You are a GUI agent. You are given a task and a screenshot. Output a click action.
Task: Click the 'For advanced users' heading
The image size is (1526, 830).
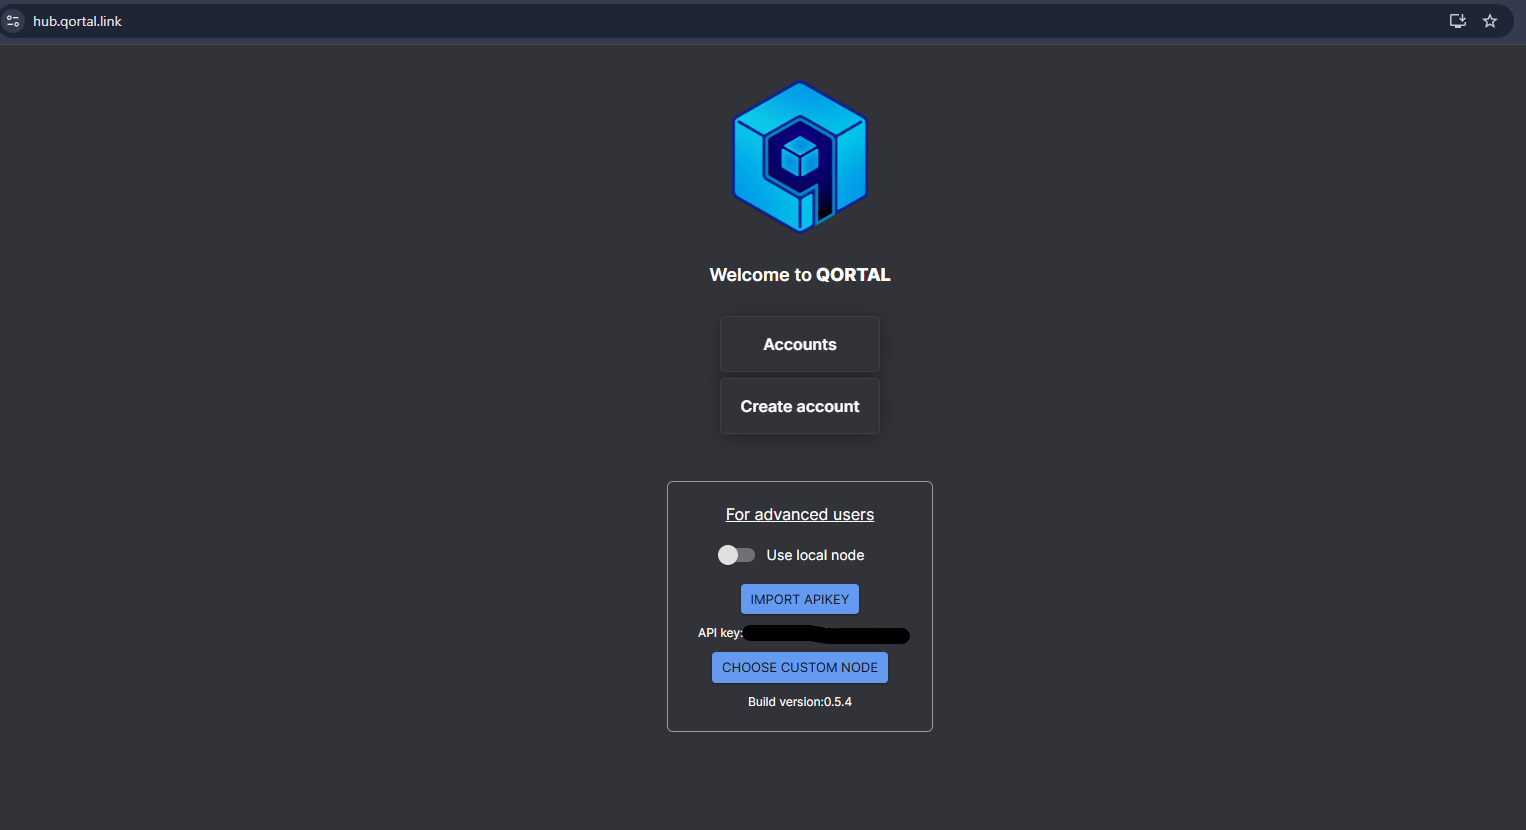pyautogui.click(x=800, y=514)
